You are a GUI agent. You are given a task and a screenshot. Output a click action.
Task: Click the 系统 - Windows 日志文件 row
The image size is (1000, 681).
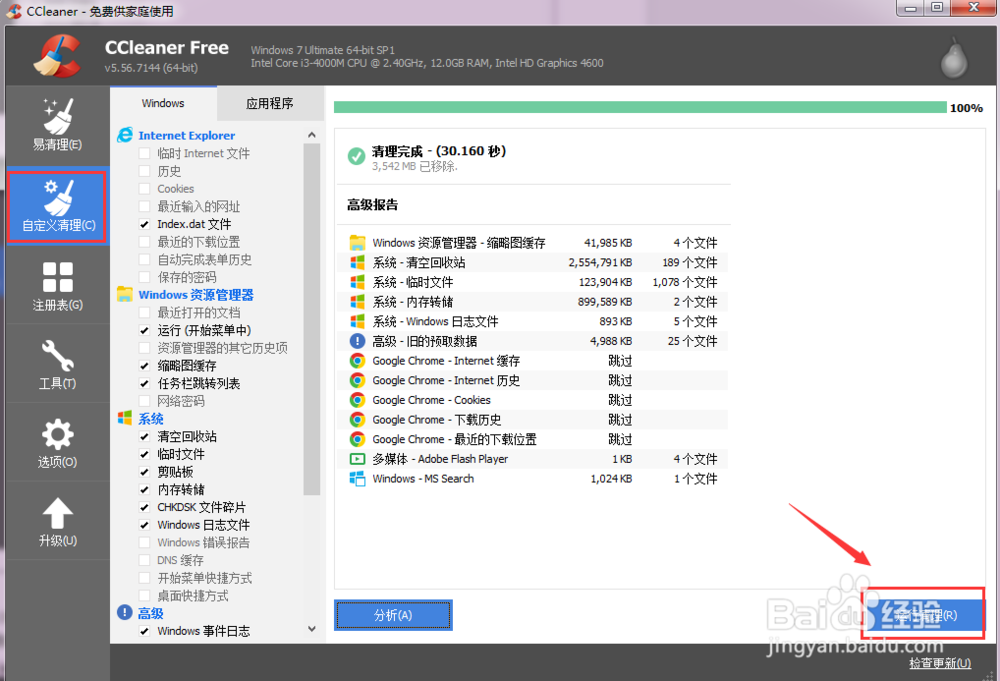[533, 321]
